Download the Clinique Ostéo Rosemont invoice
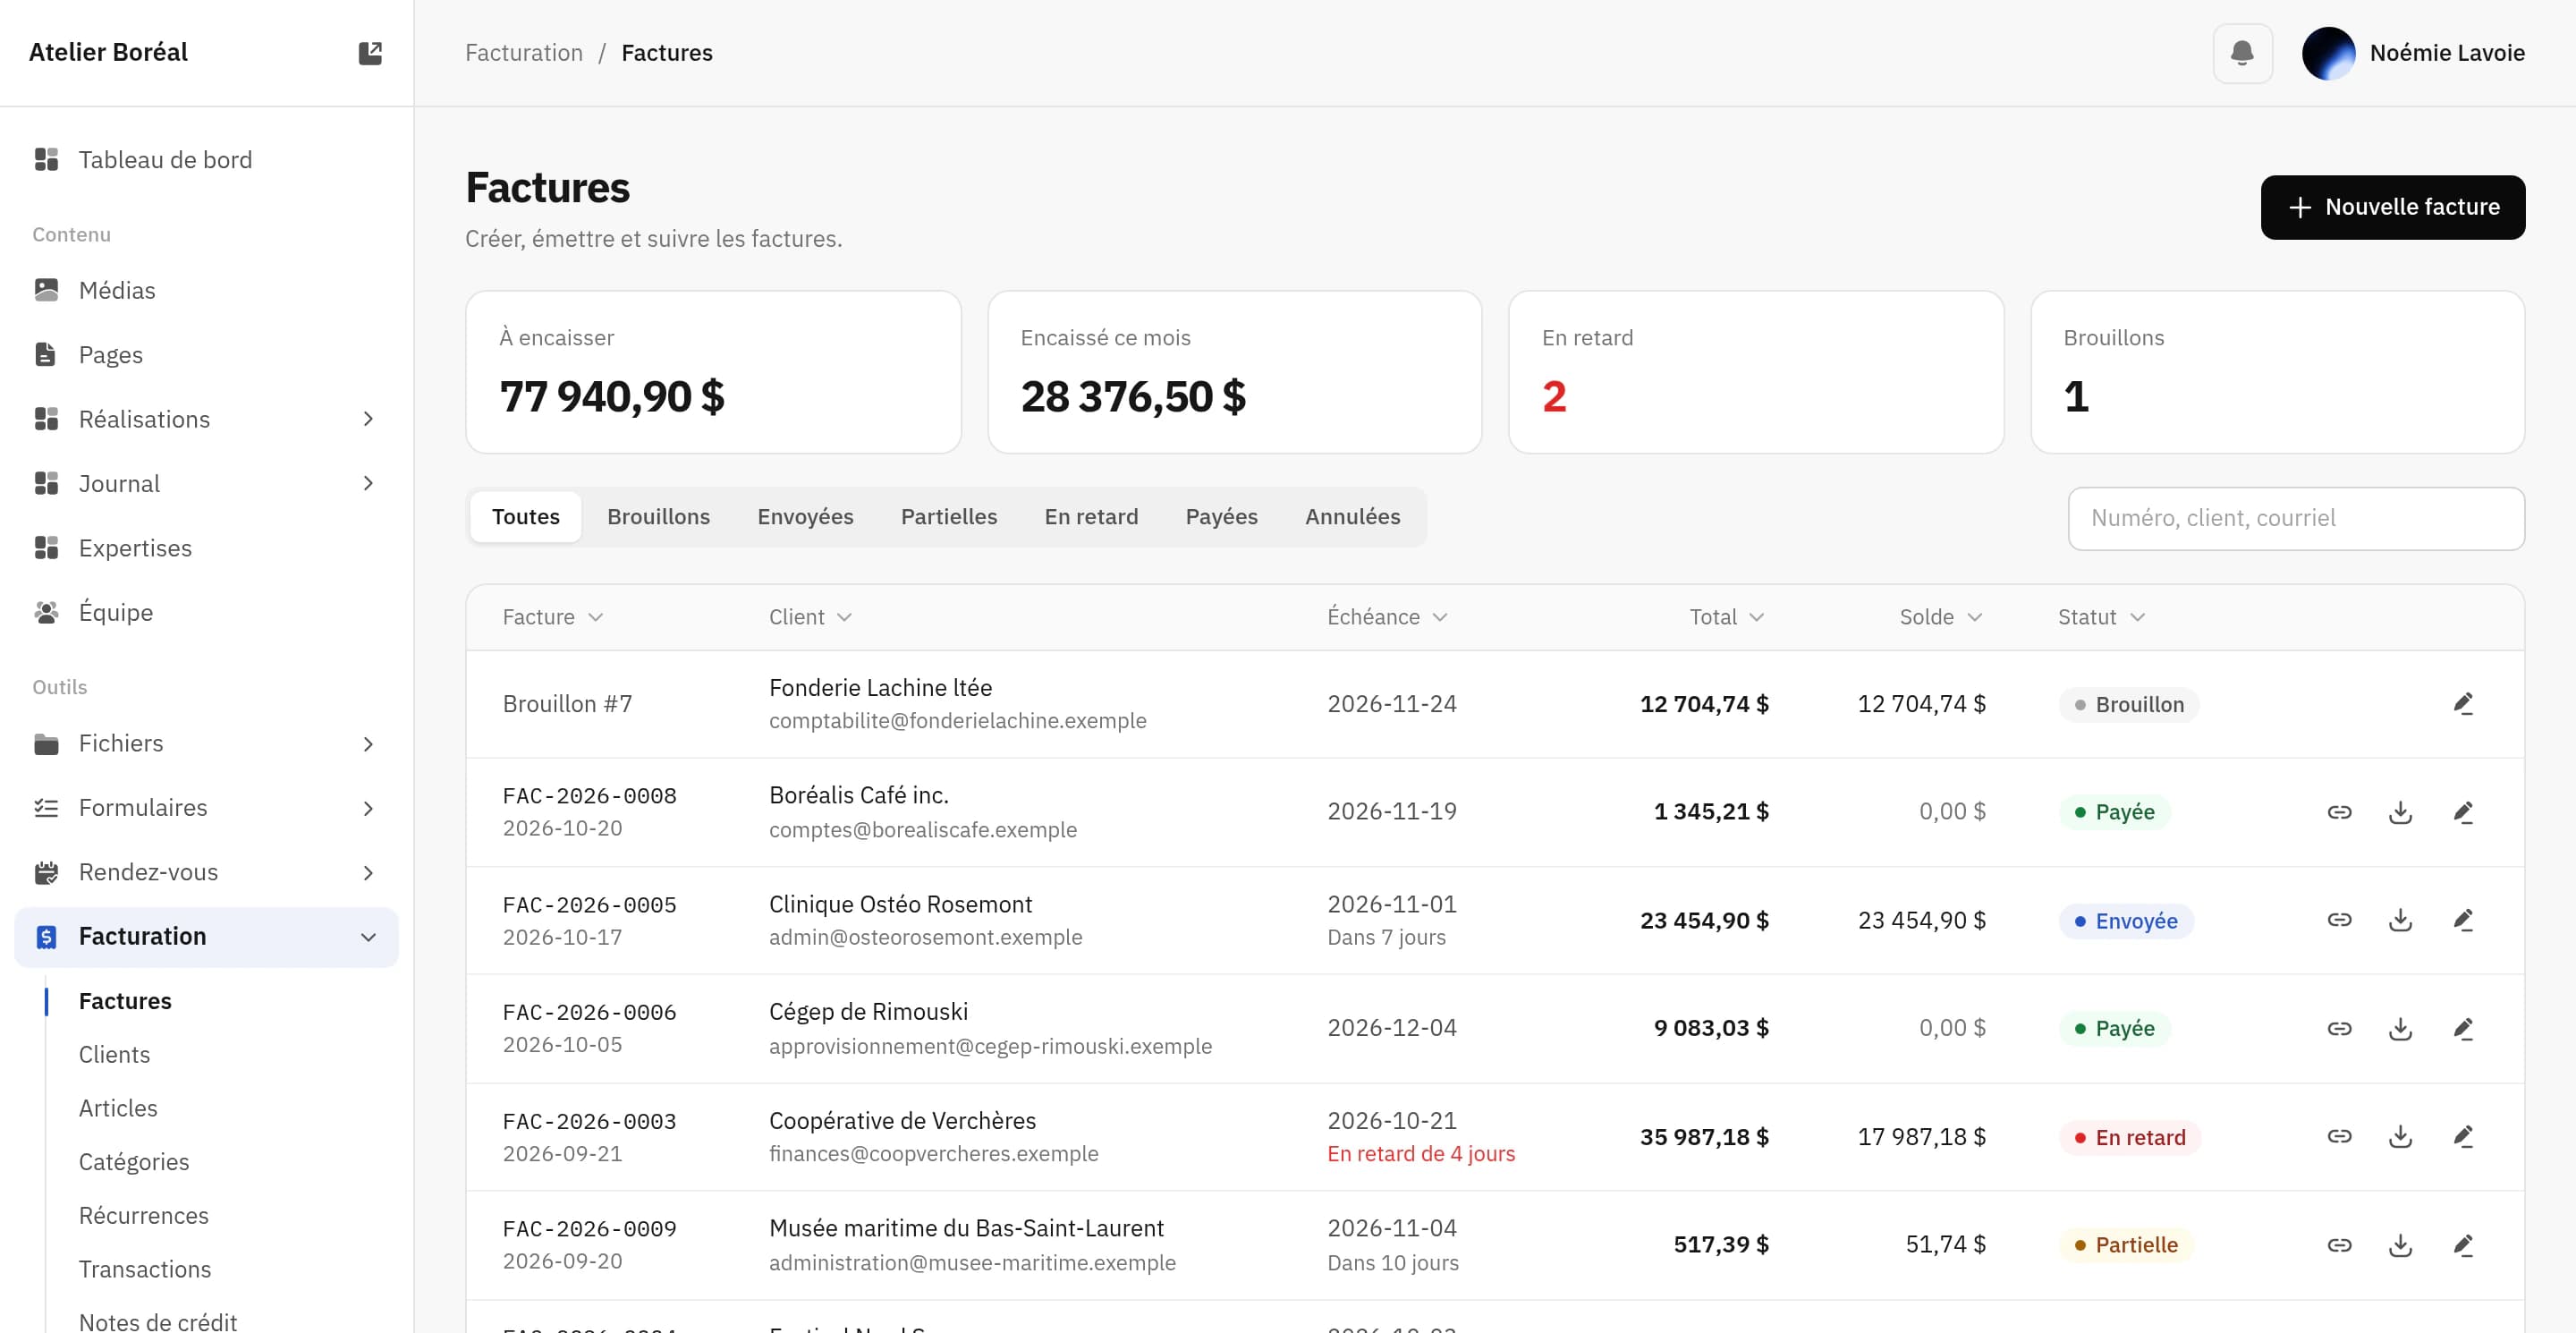 (x=2400, y=920)
